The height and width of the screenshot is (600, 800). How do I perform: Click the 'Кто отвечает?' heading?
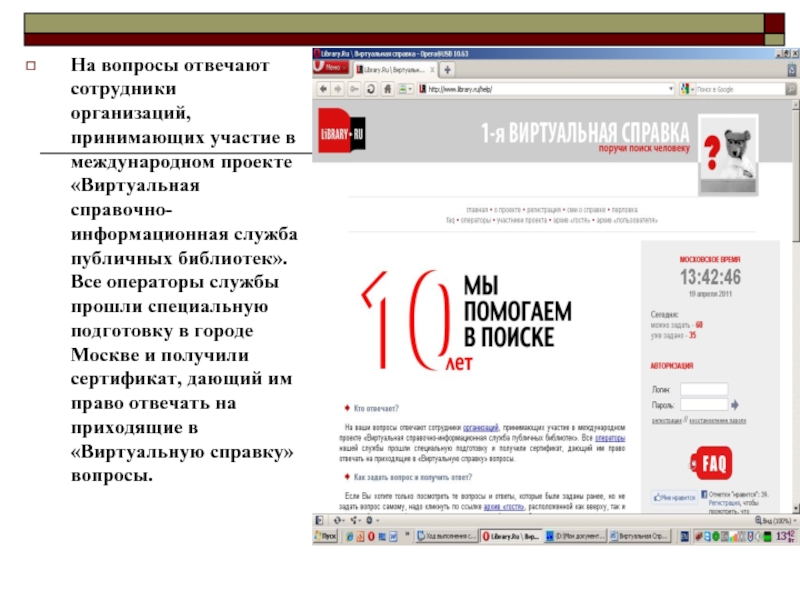pyautogui.click(x=376, y=408)
